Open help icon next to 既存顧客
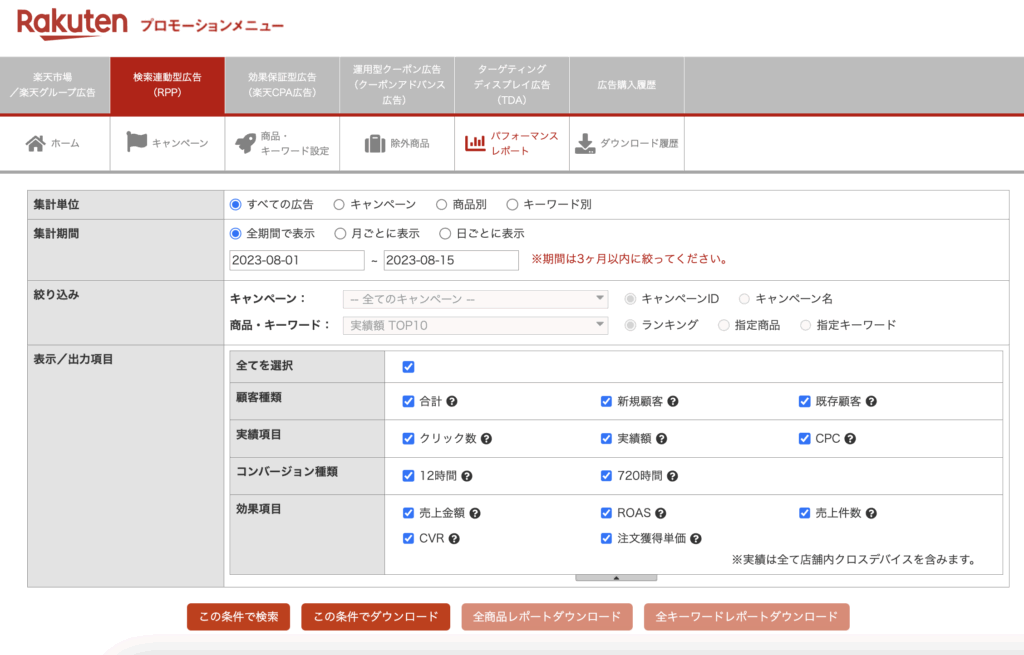 coord(871,402)
